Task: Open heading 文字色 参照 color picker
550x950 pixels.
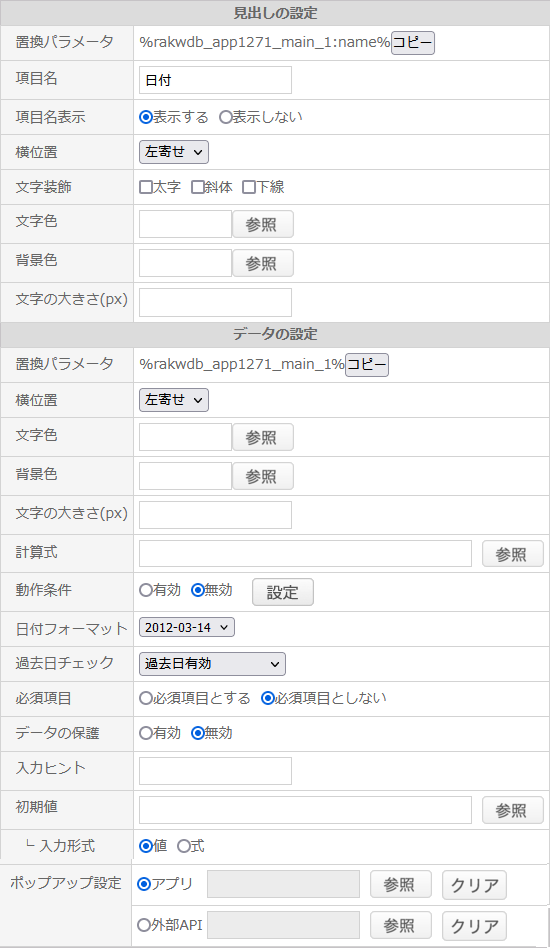Action: point(263,225)
